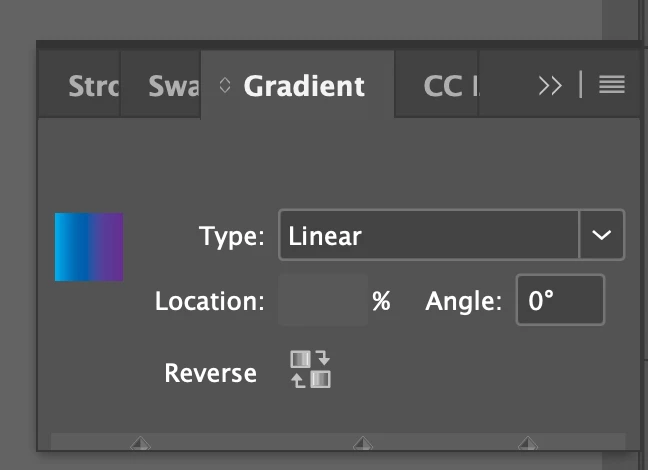Image resolution: width=648 pixels, height=470 pixels.
Task: Select the left gradient stop marker
Action: [x=140, y=443]
